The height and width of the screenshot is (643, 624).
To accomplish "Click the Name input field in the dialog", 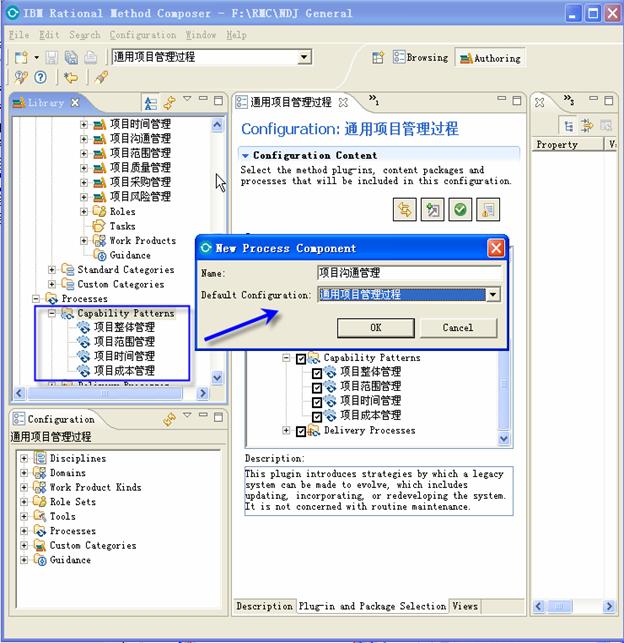I will tap(409, 273).
